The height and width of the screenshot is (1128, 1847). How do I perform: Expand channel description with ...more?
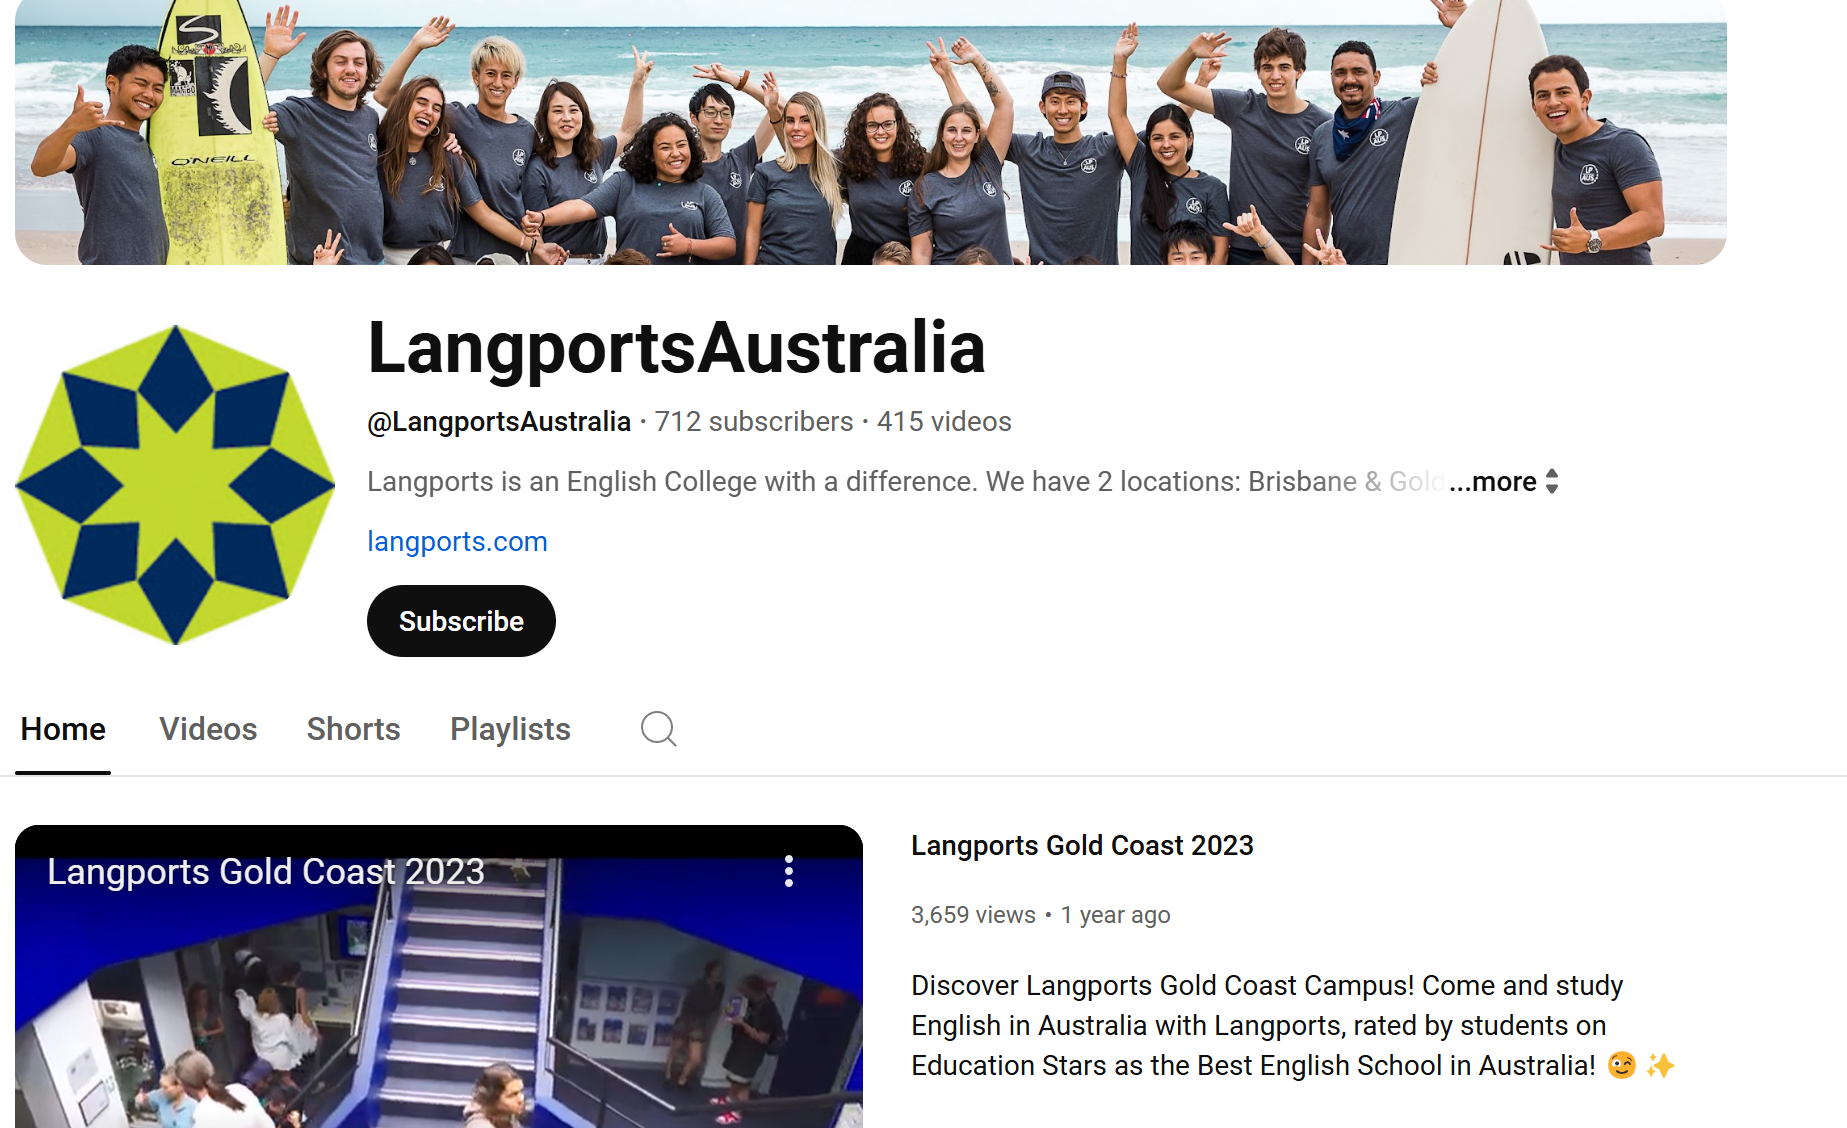(1492, 482)
